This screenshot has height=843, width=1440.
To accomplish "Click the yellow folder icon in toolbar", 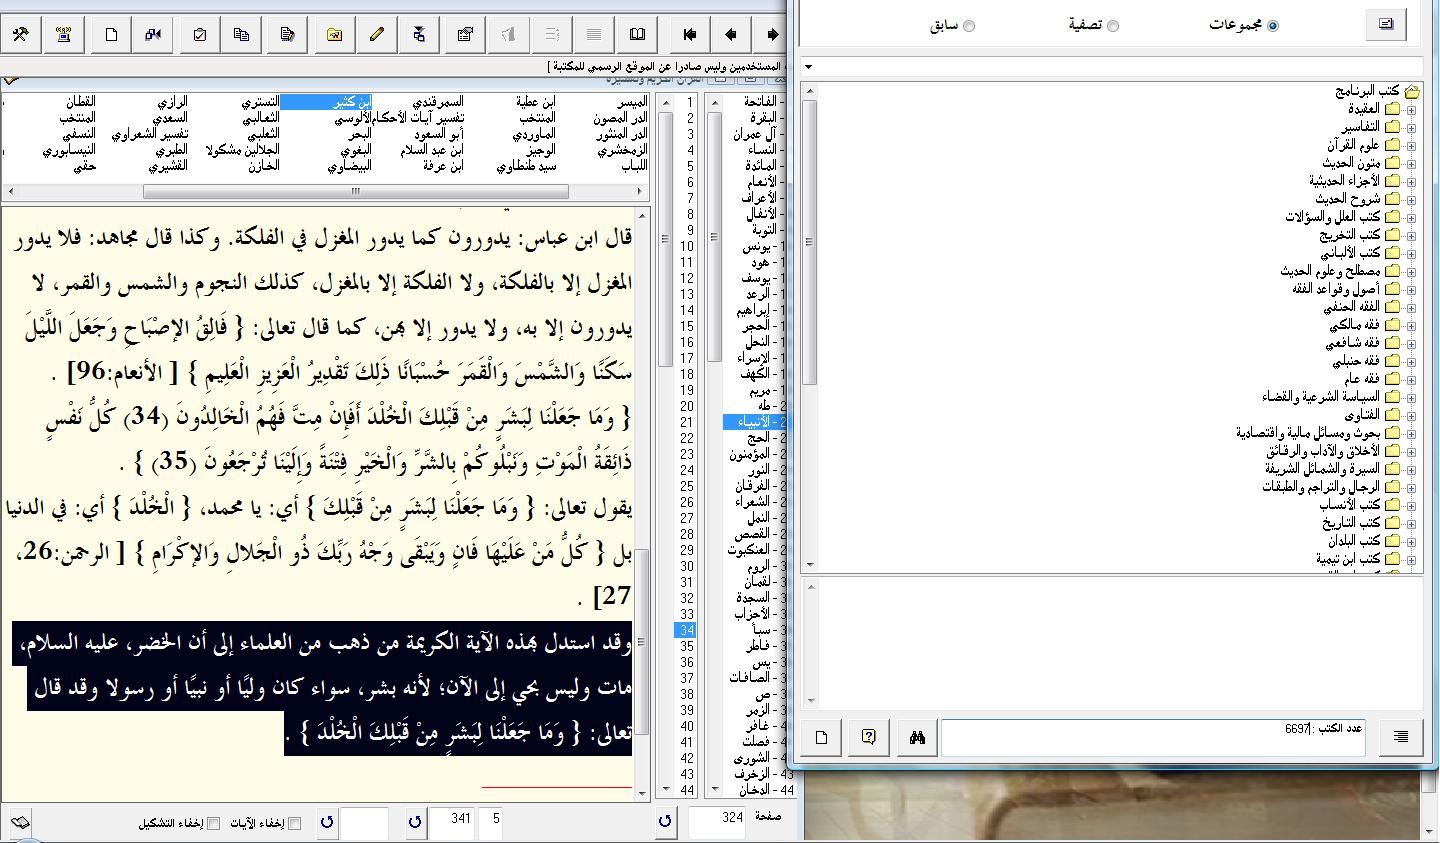I will coord(335,34).
